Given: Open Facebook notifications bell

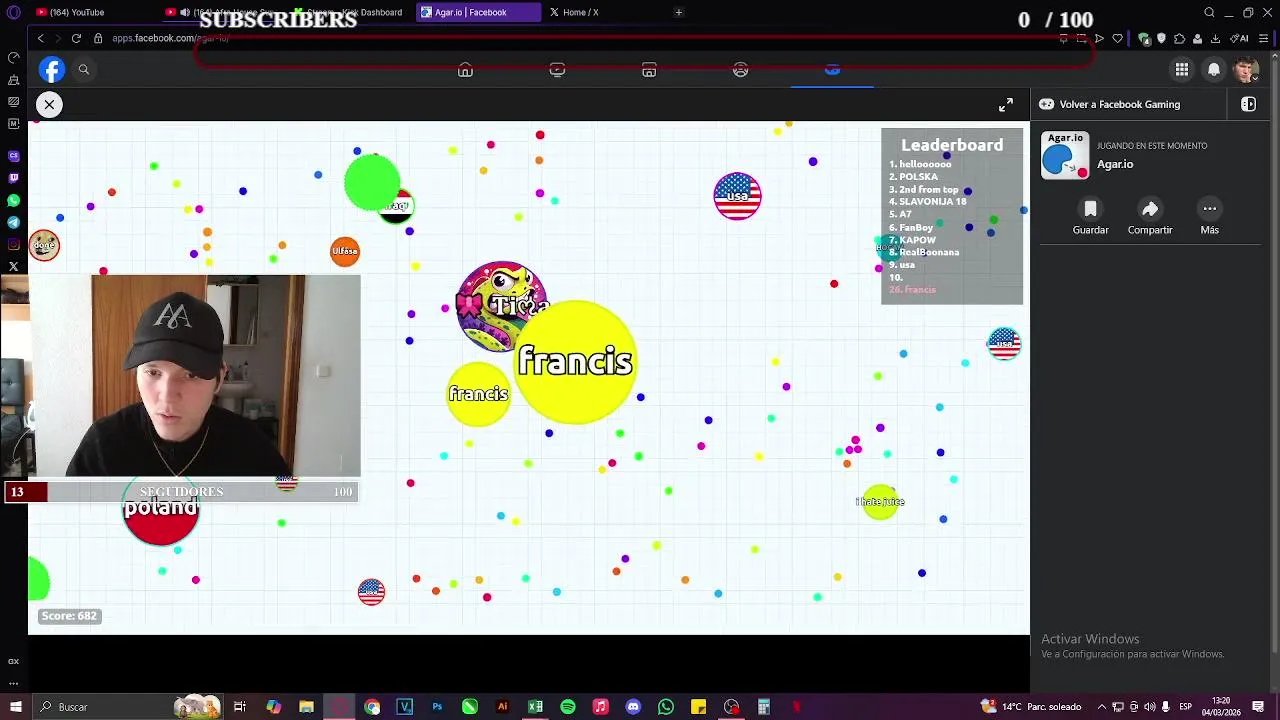Looking at the screenshot, I should click(1214, 69).
